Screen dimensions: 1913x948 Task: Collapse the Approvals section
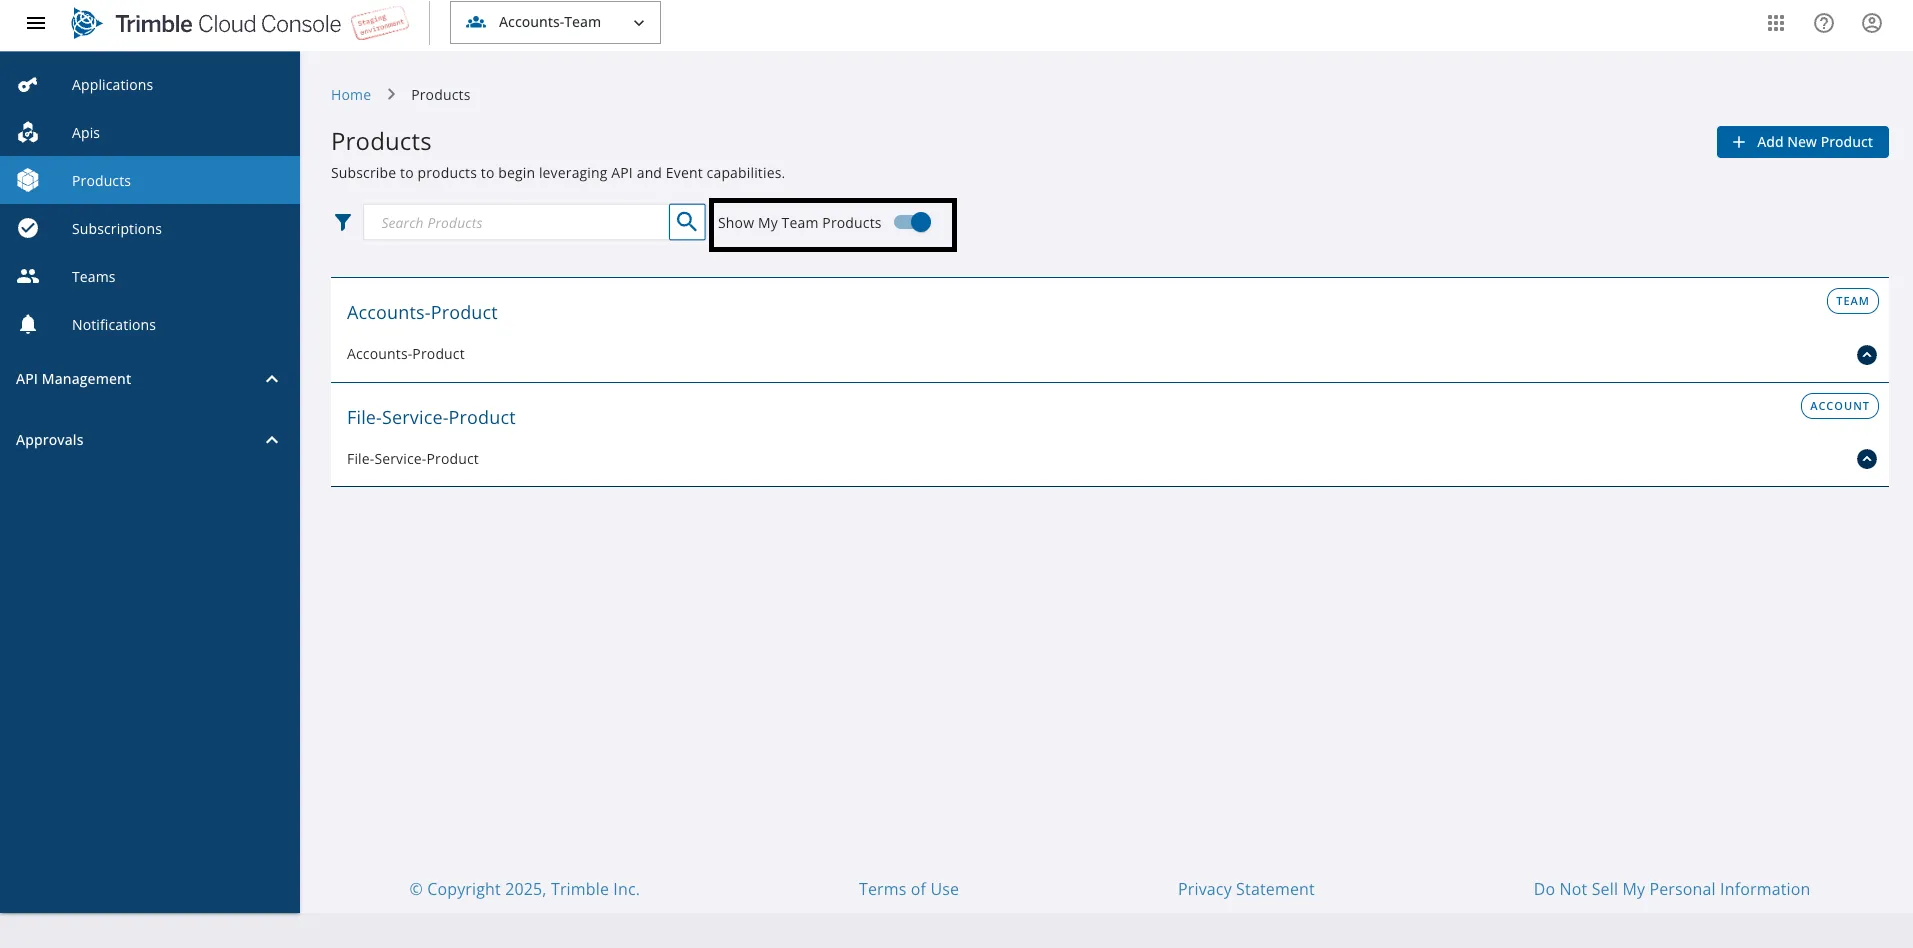[272, 440]
